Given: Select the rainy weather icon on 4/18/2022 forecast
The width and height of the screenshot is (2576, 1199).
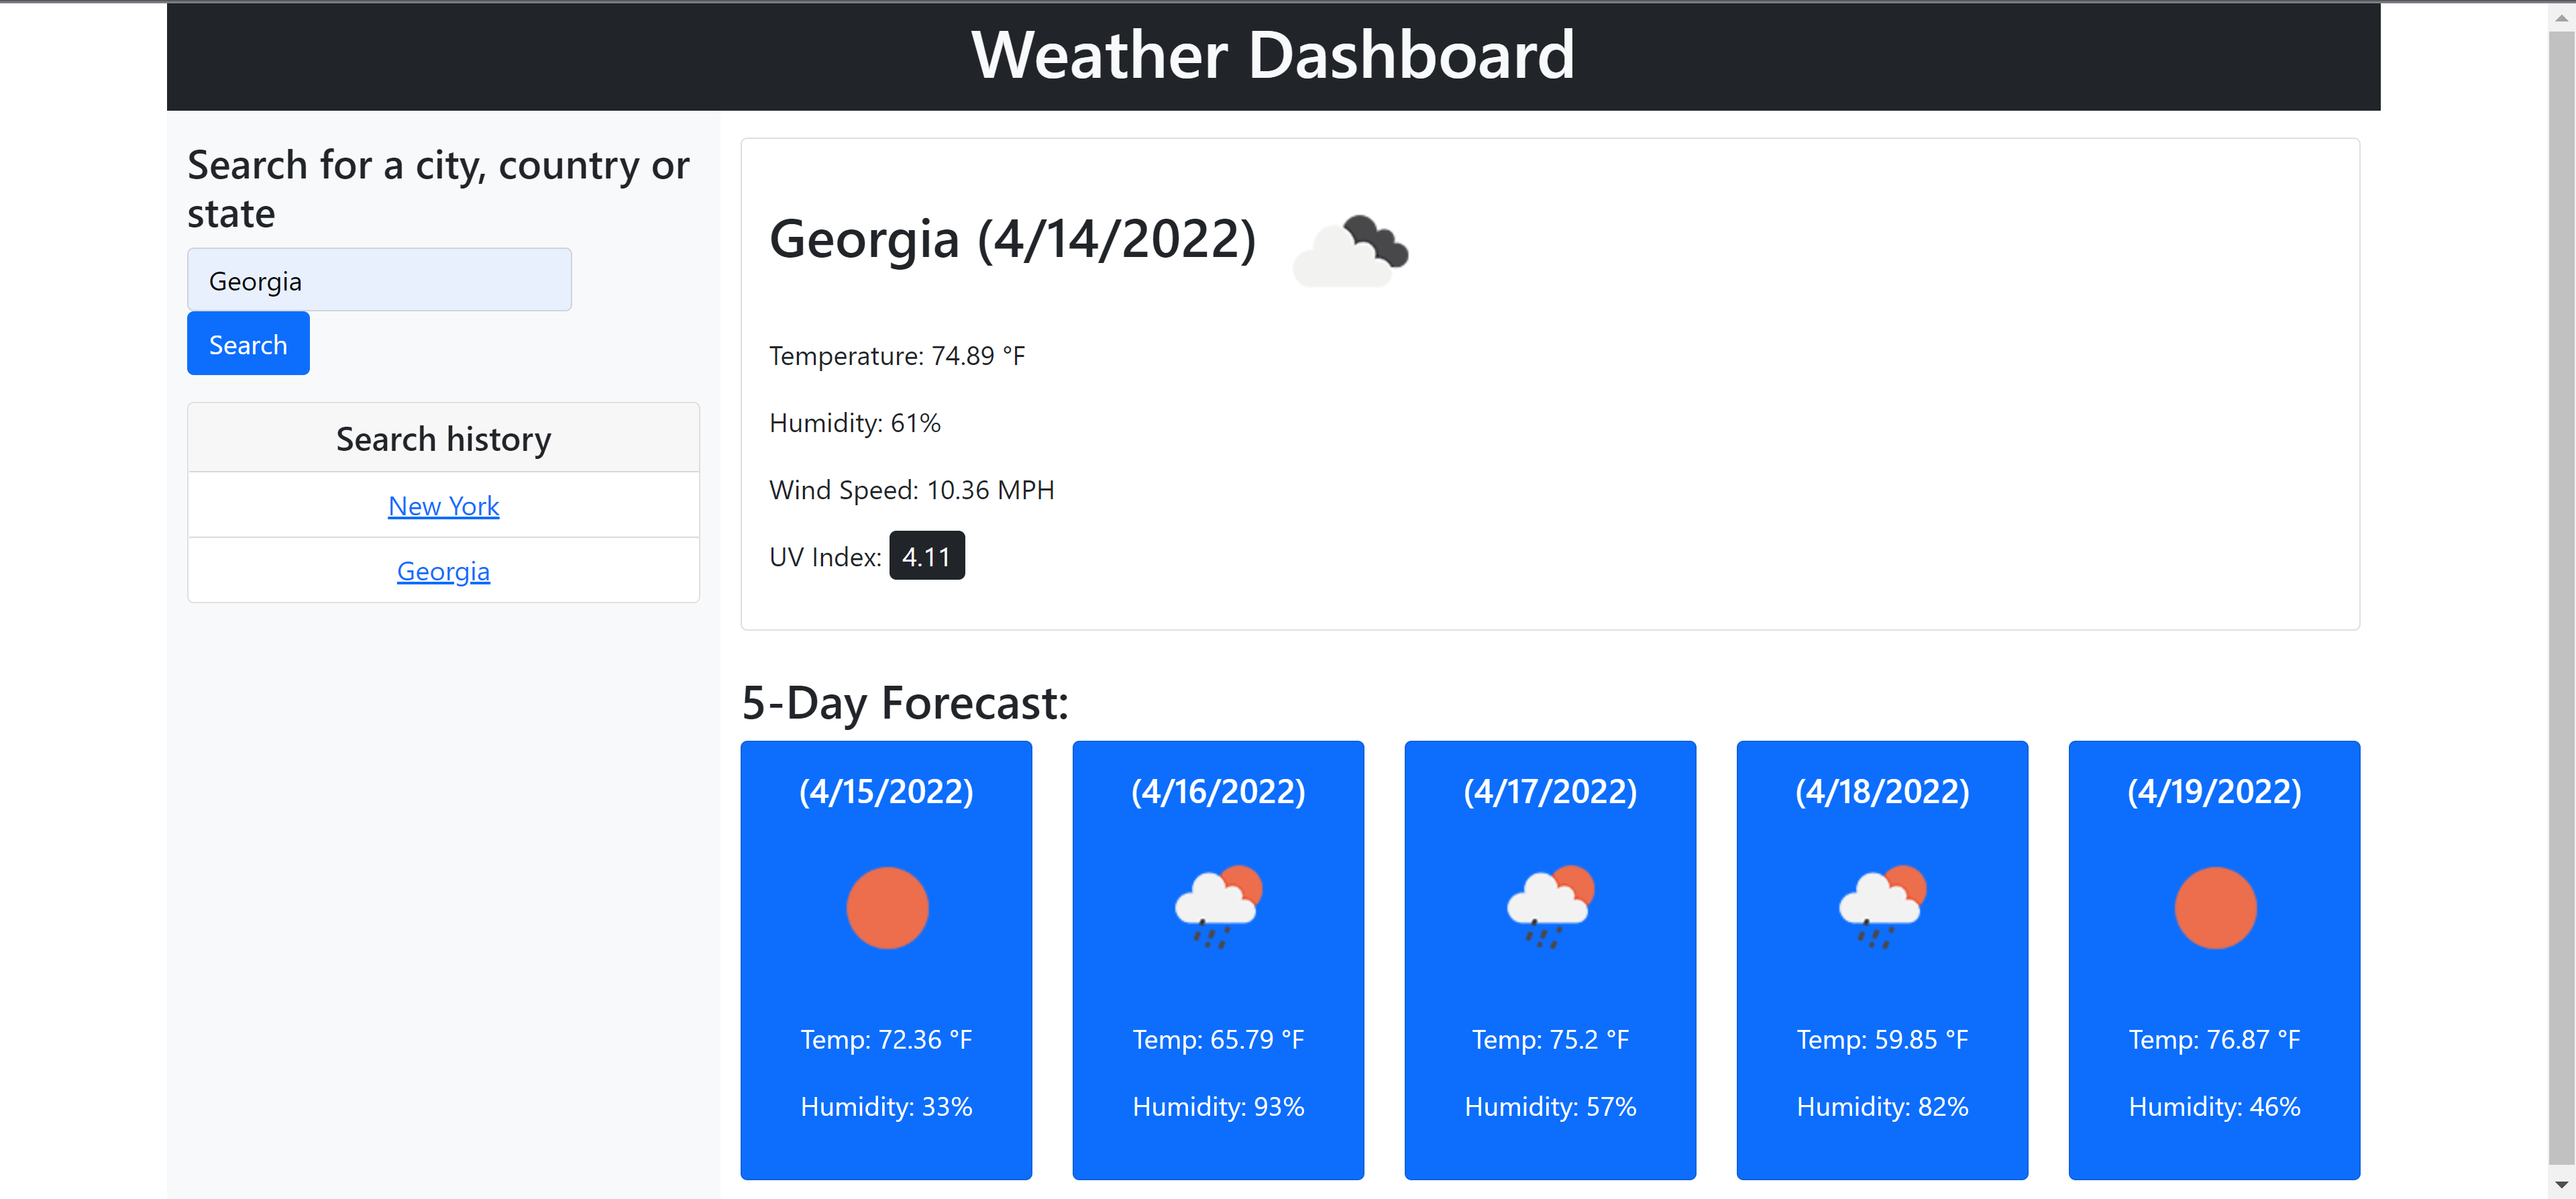Looking at the screenshot, I should point(1882,907).
